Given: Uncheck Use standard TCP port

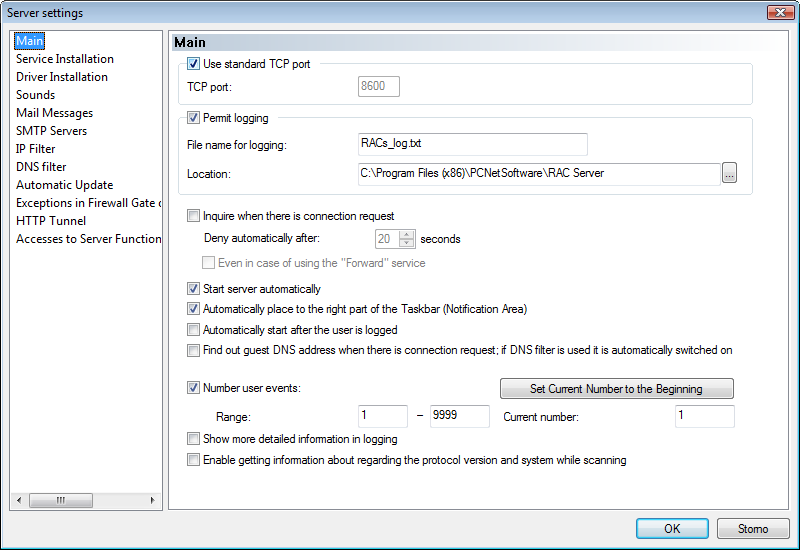Looking at the screenshot, I should tap(193, 64).
